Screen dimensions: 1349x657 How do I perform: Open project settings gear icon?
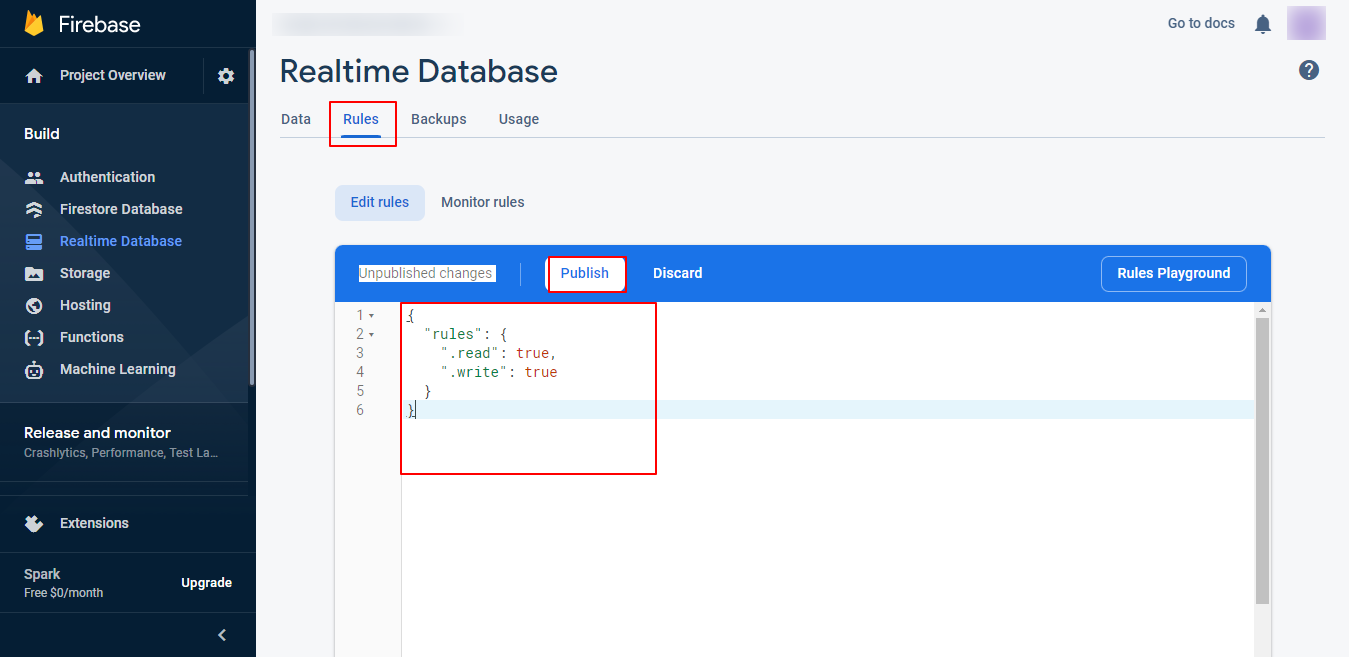pos(226,76)
